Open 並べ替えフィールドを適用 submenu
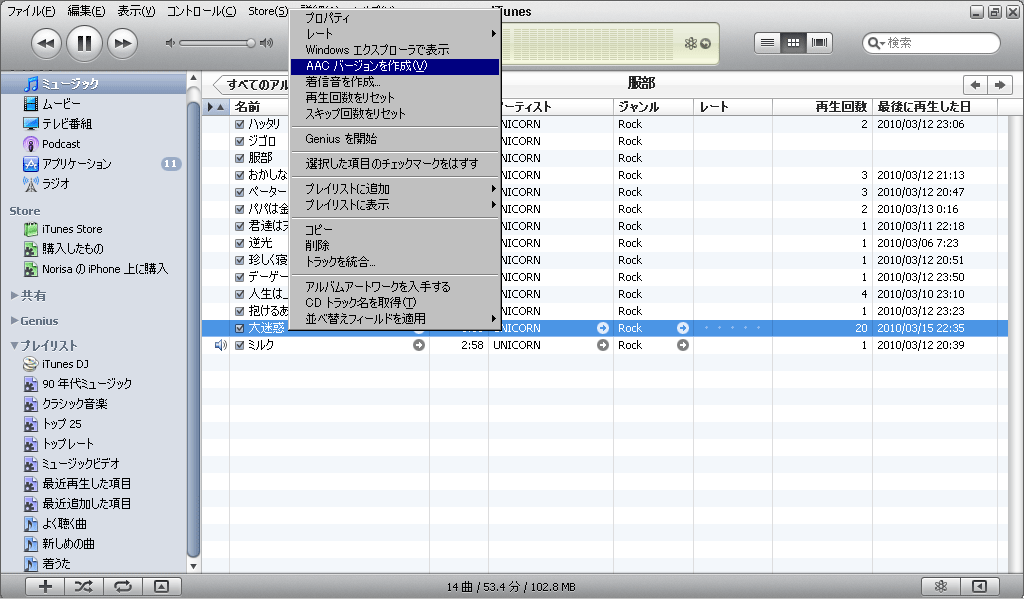The width and height of the screenshot is (1024, 600). 394,319
